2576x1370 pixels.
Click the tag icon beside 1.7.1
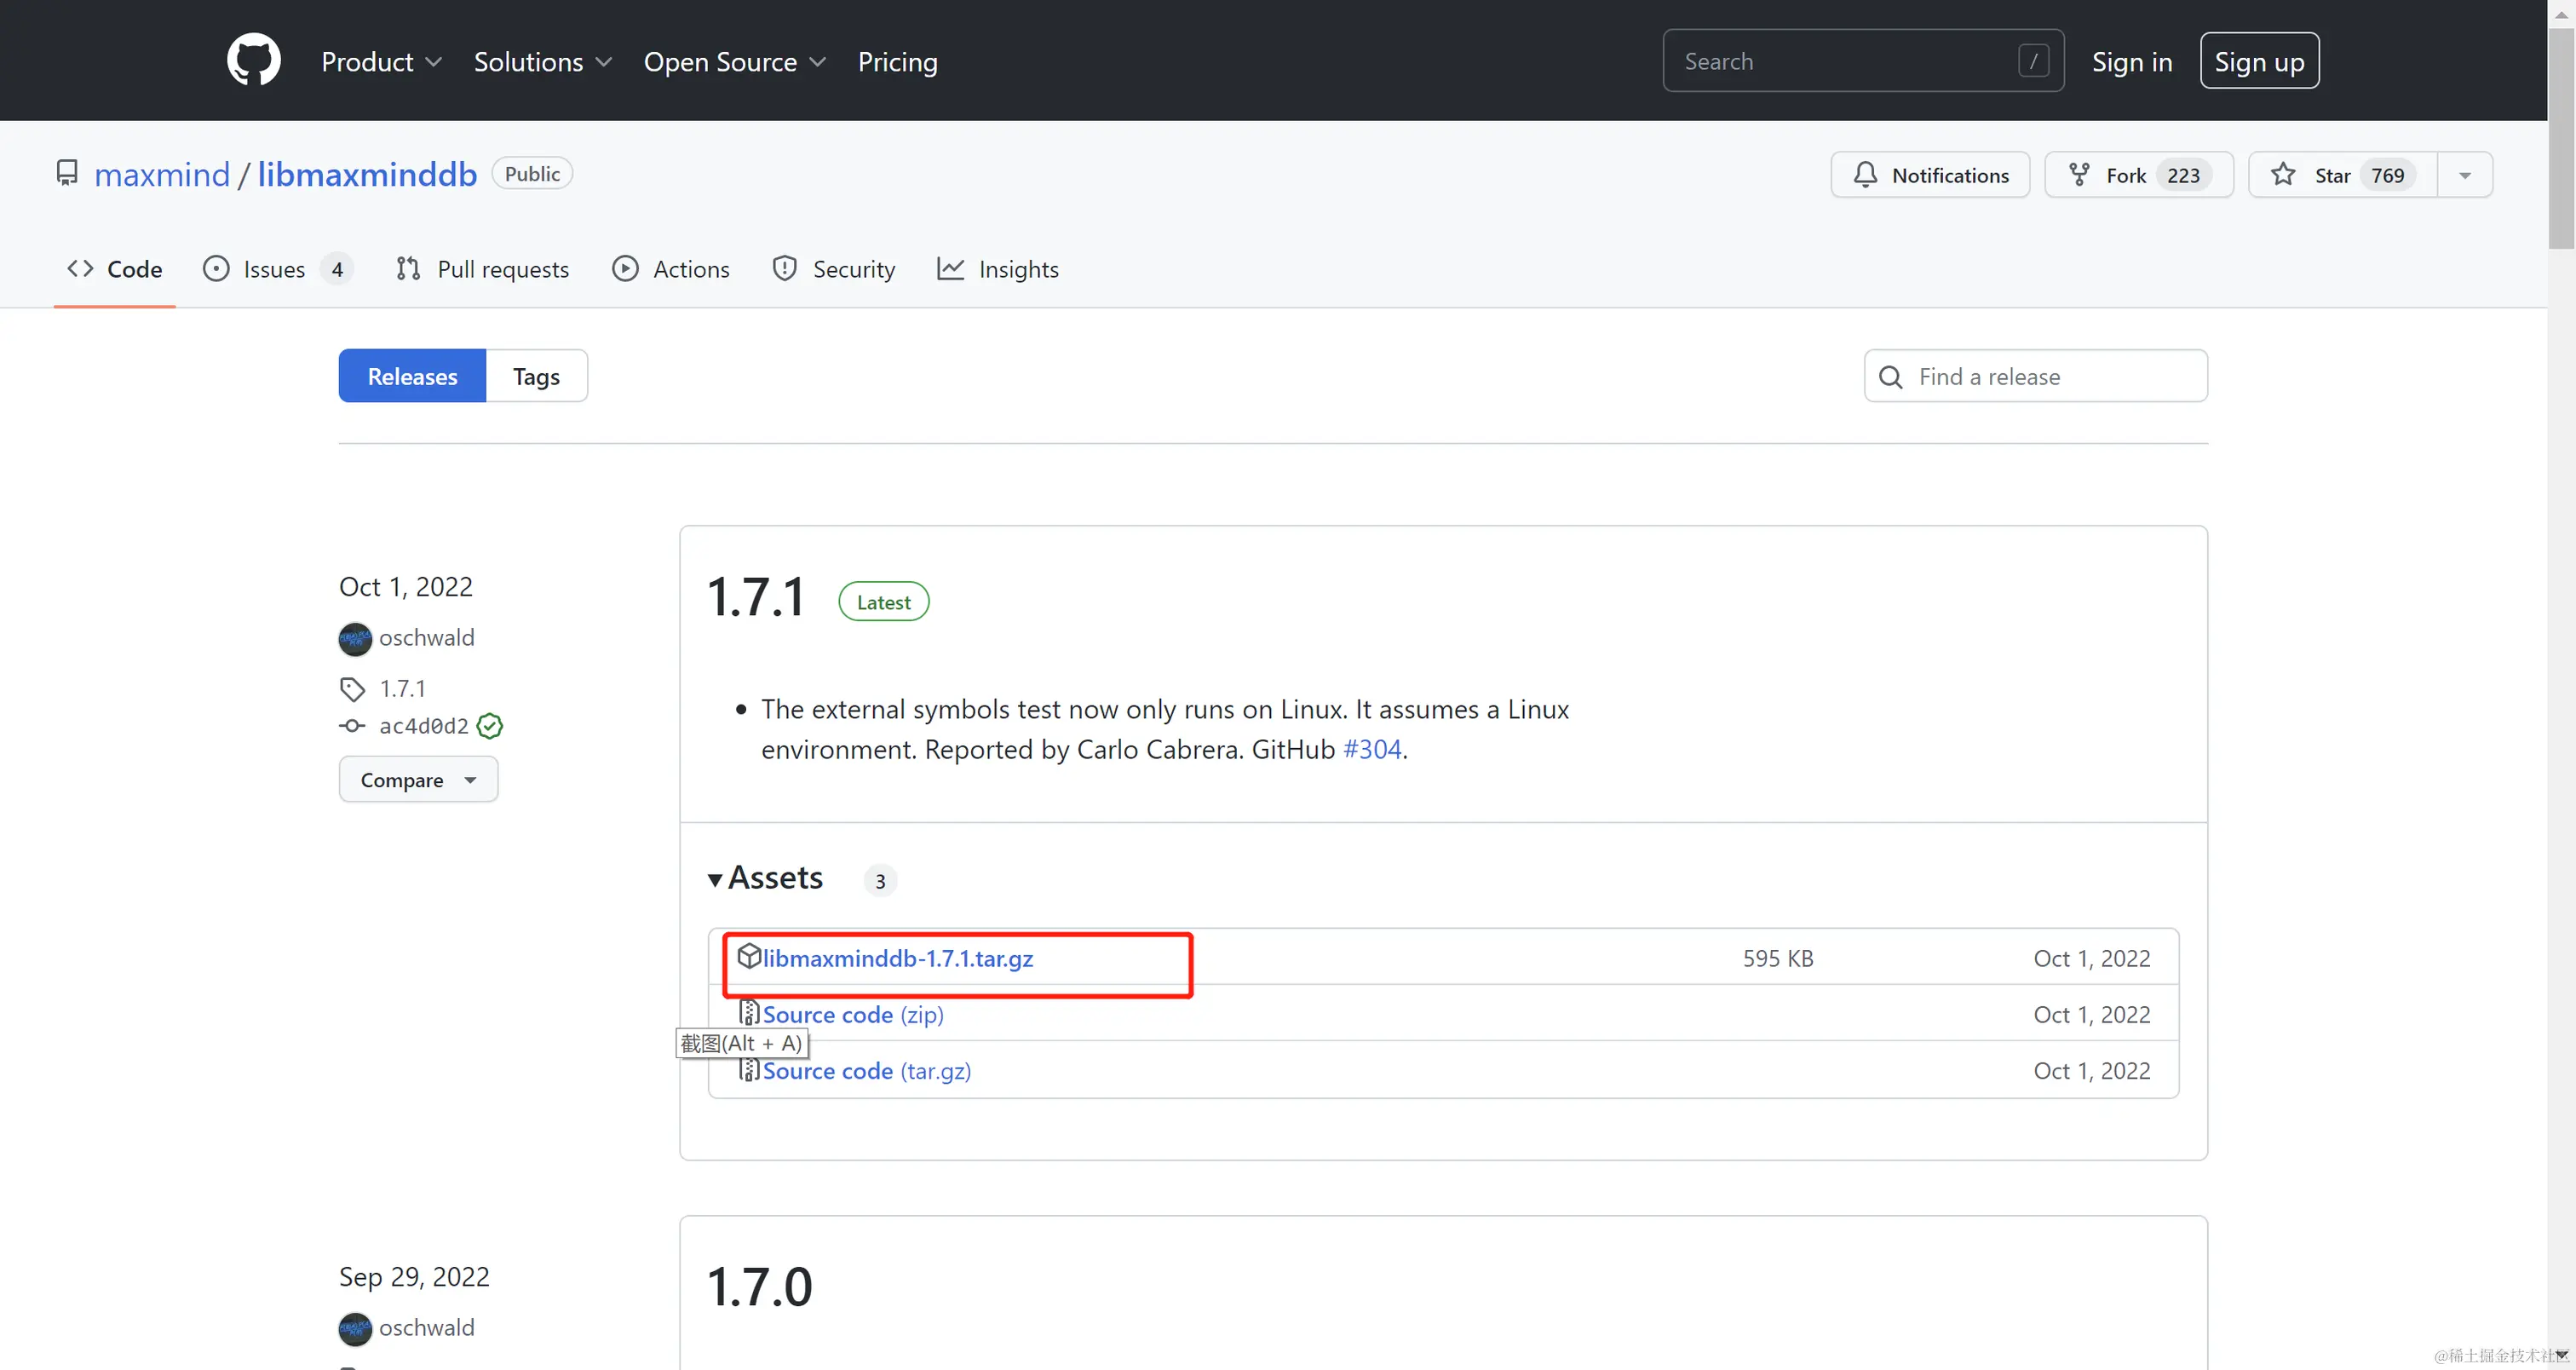351,688
